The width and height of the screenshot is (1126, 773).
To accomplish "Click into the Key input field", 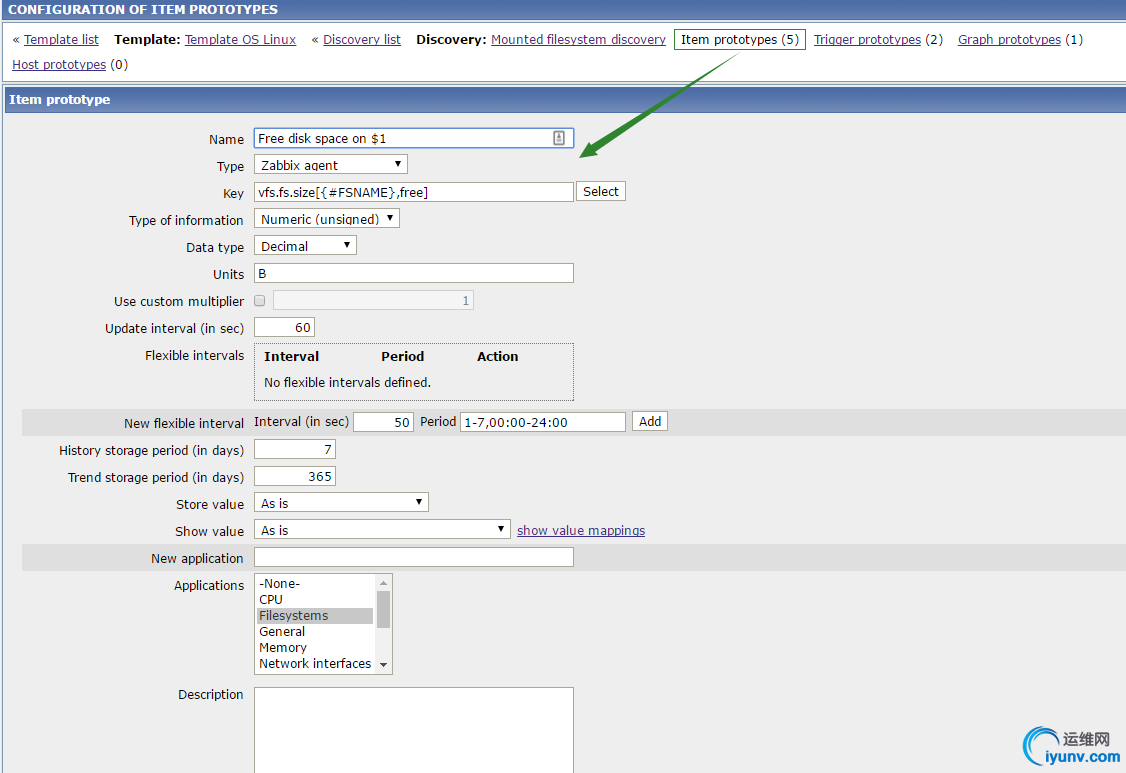I will click(x=414, y=192).
